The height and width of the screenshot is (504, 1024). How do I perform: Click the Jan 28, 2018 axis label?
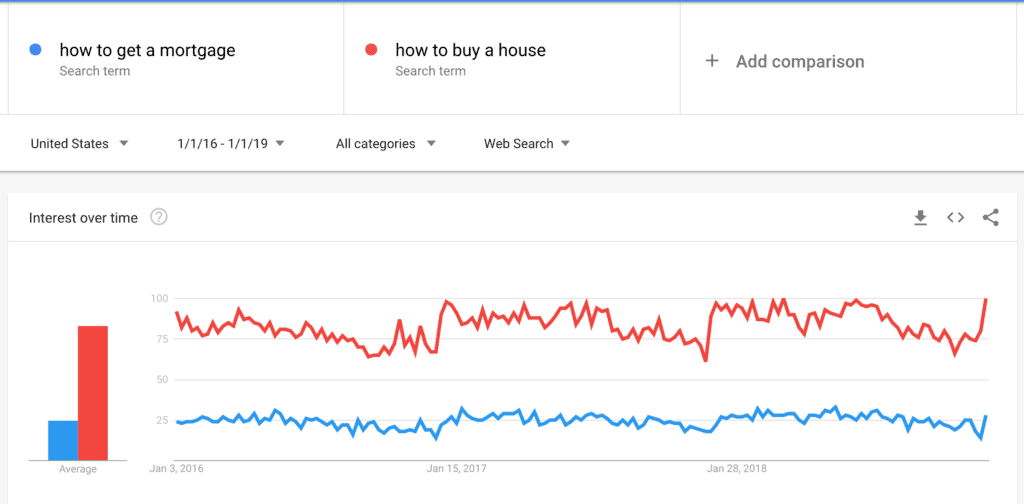(737, 468)
